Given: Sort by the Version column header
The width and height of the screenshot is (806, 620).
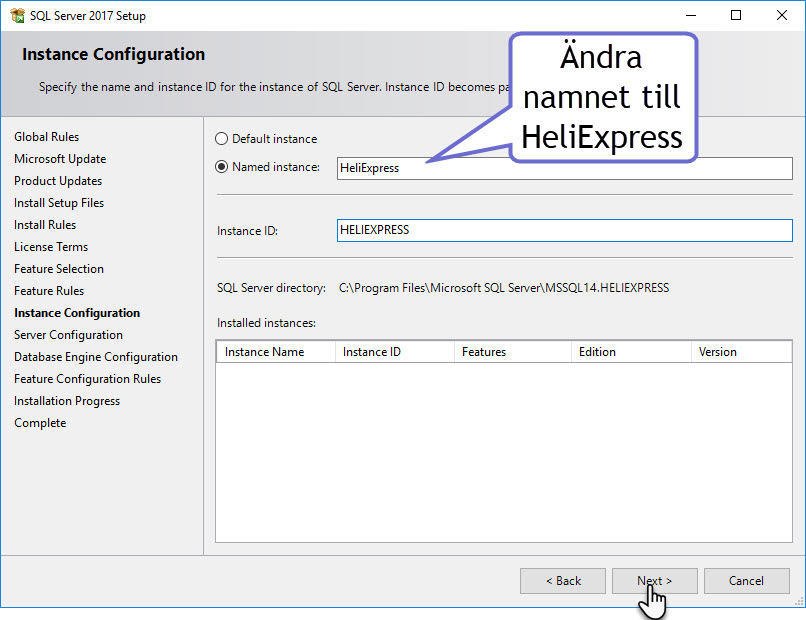Looking at the screenshot, I should [741, 352].
